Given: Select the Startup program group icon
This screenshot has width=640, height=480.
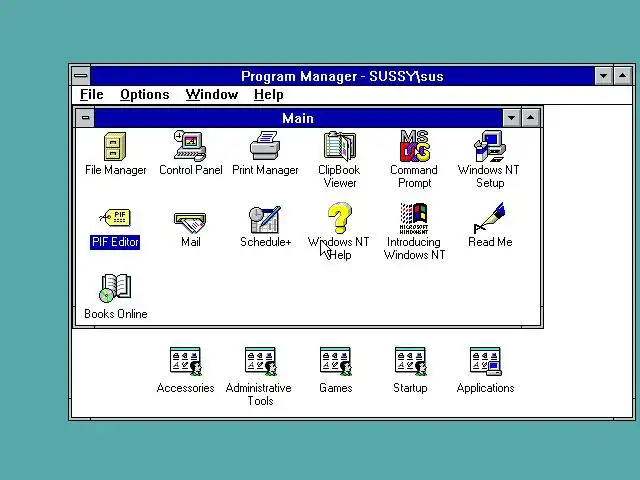Looking at the screenshot, I should (411, 361).
